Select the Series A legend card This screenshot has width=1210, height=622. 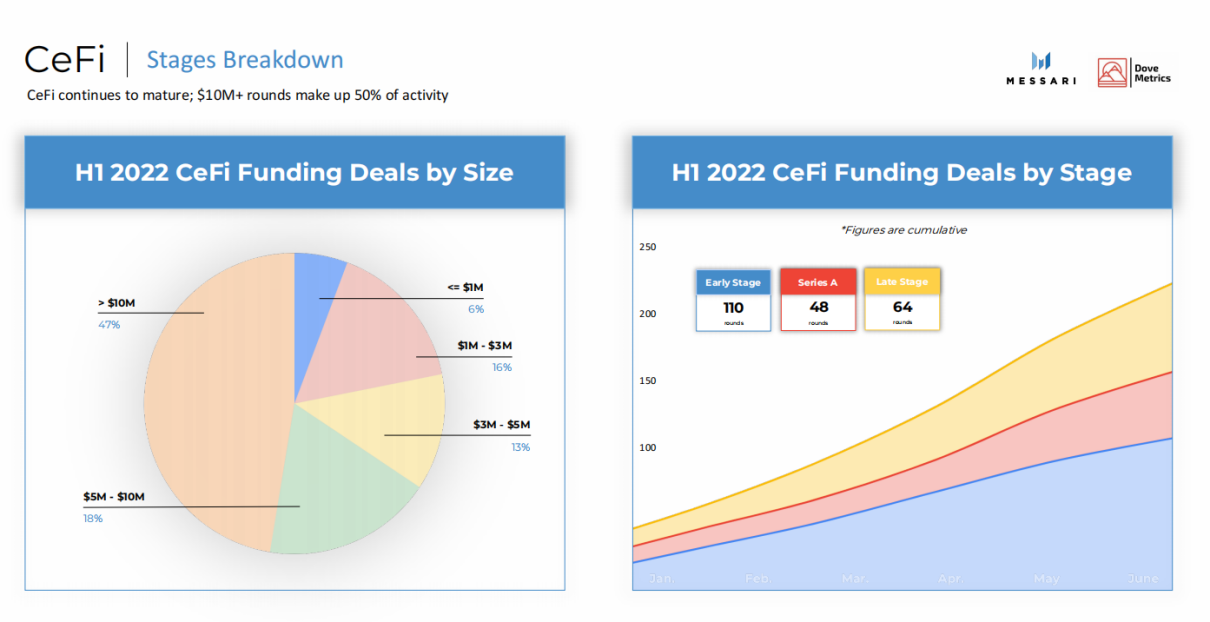point(818,299)
